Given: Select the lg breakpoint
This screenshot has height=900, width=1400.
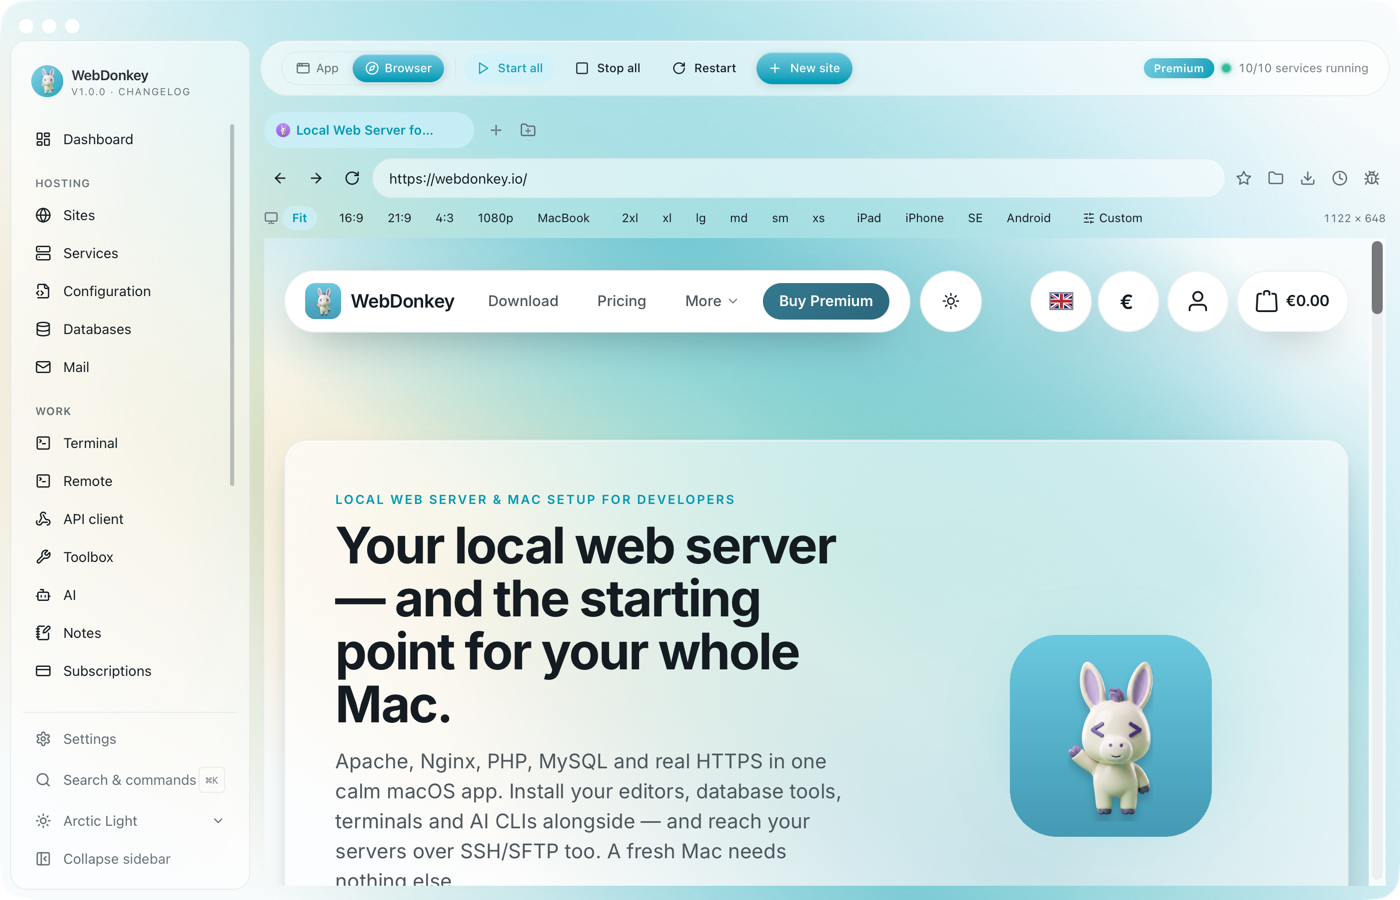Looking at the screenshot, I should [701, 218].
